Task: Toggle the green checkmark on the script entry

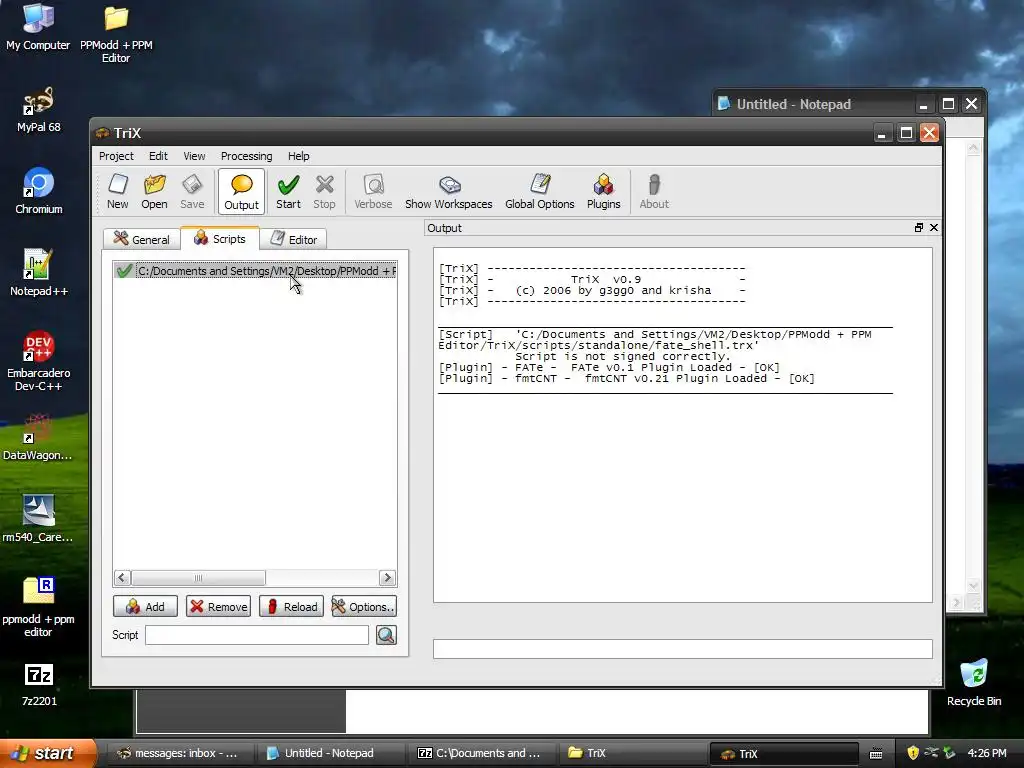Action: 124,270
